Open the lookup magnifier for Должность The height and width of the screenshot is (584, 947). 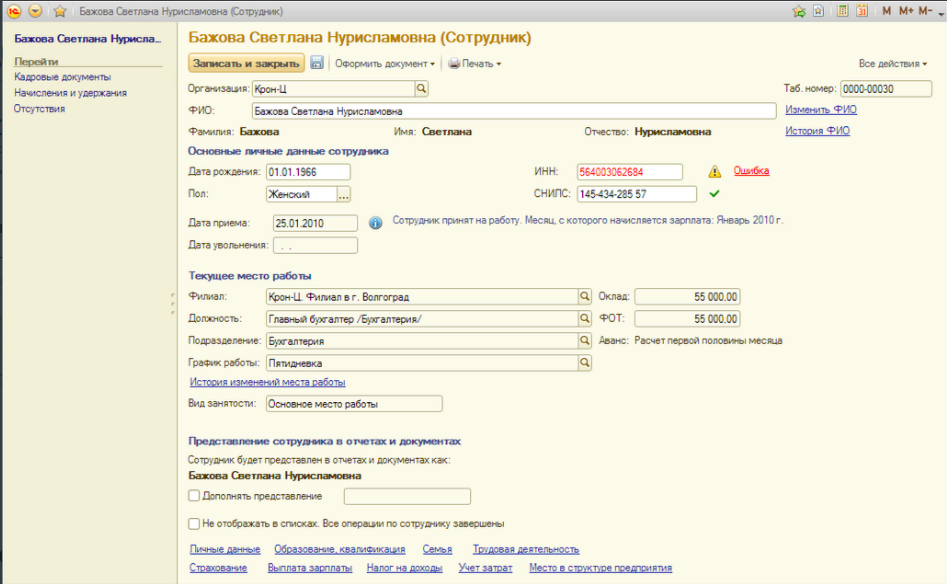coord(583,318)
